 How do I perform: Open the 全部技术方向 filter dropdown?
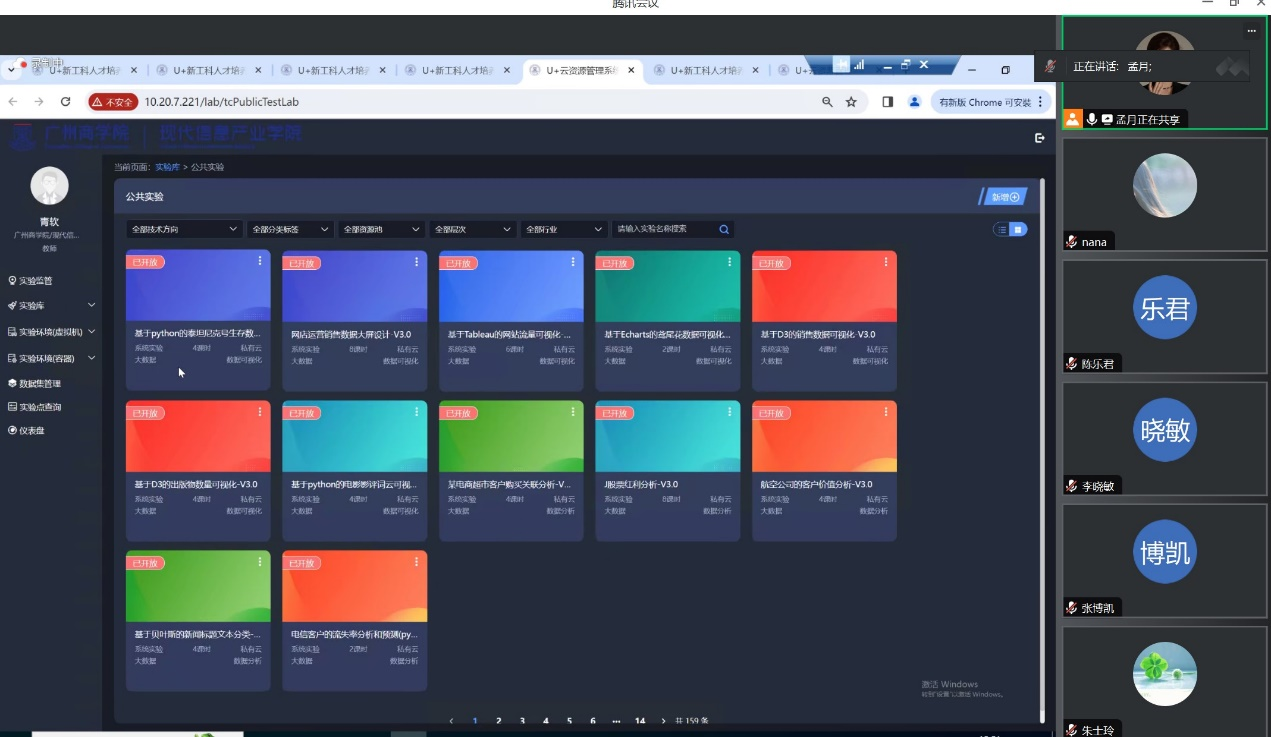click(184, 229)
